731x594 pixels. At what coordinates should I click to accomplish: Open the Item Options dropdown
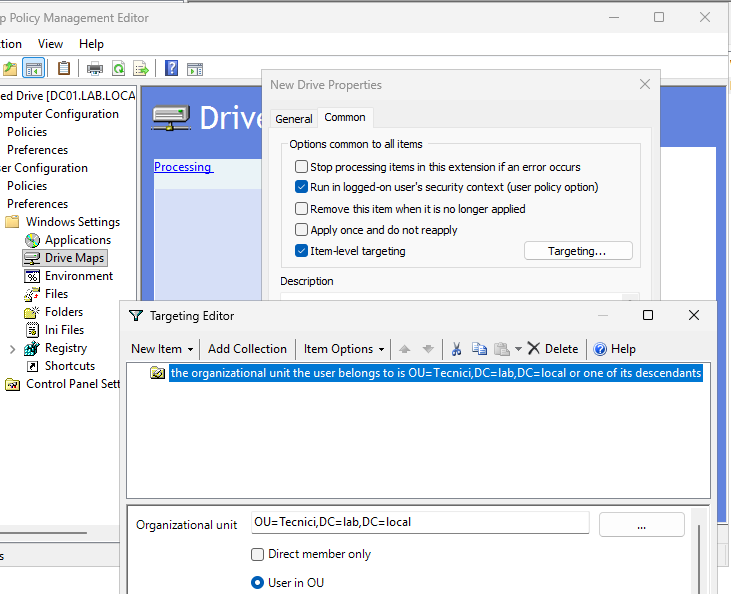pyautogui.click(x=344, y=349)
